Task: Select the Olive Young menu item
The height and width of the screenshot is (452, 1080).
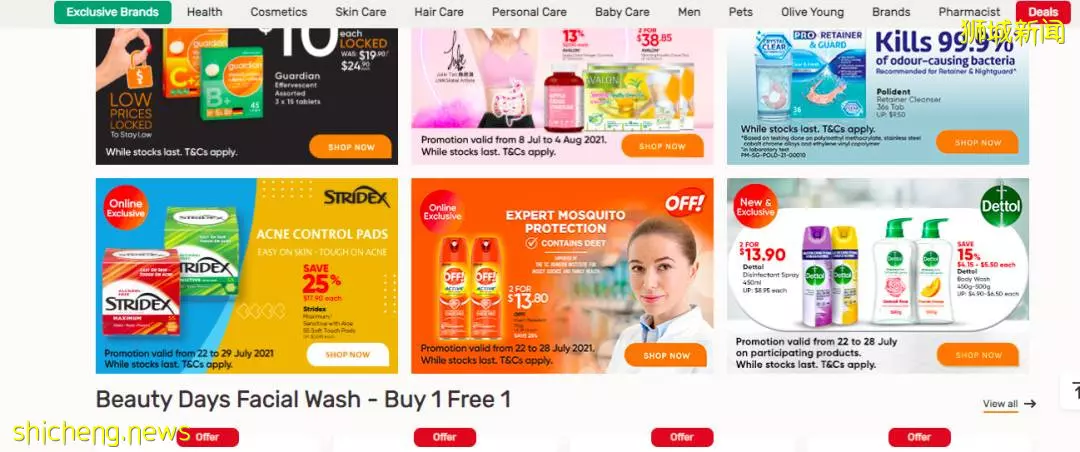Action: (x=812, y=12)
